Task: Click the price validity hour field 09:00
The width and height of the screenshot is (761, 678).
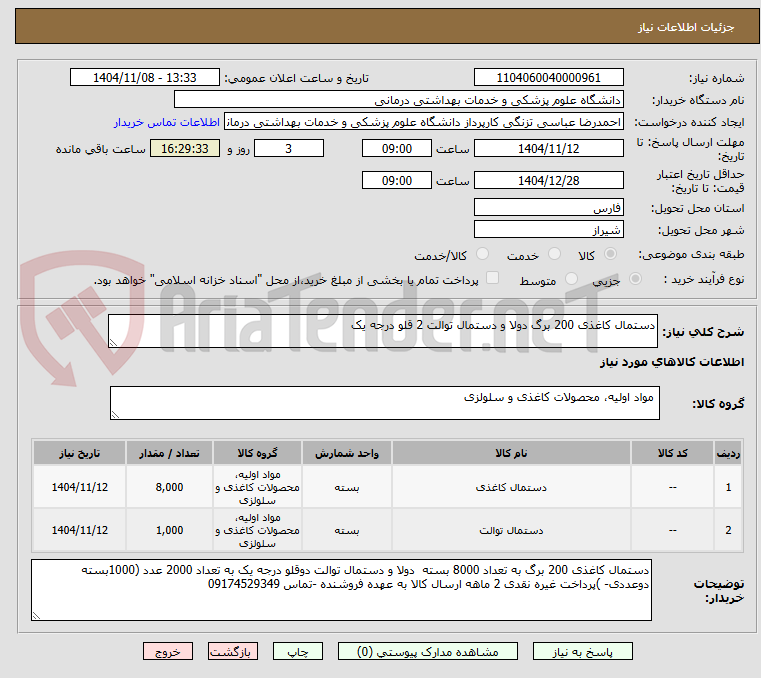Action: (397, 181)
